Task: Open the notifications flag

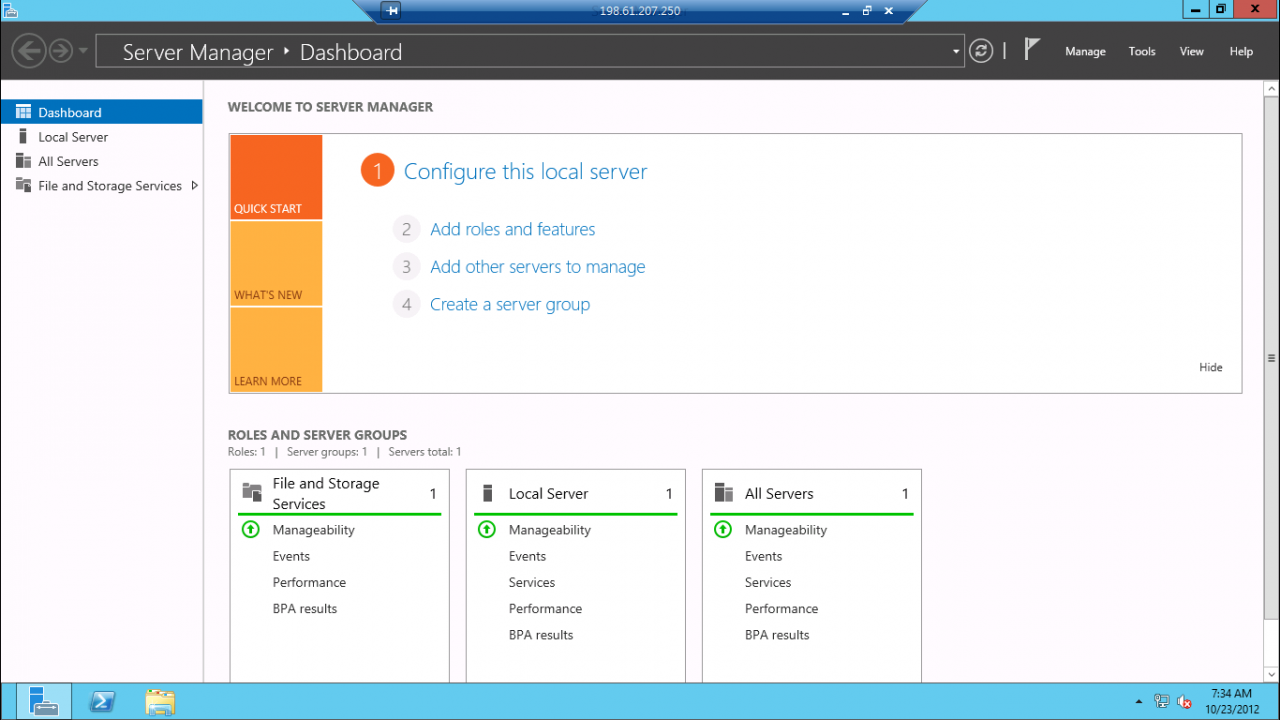Action: 1033,49
